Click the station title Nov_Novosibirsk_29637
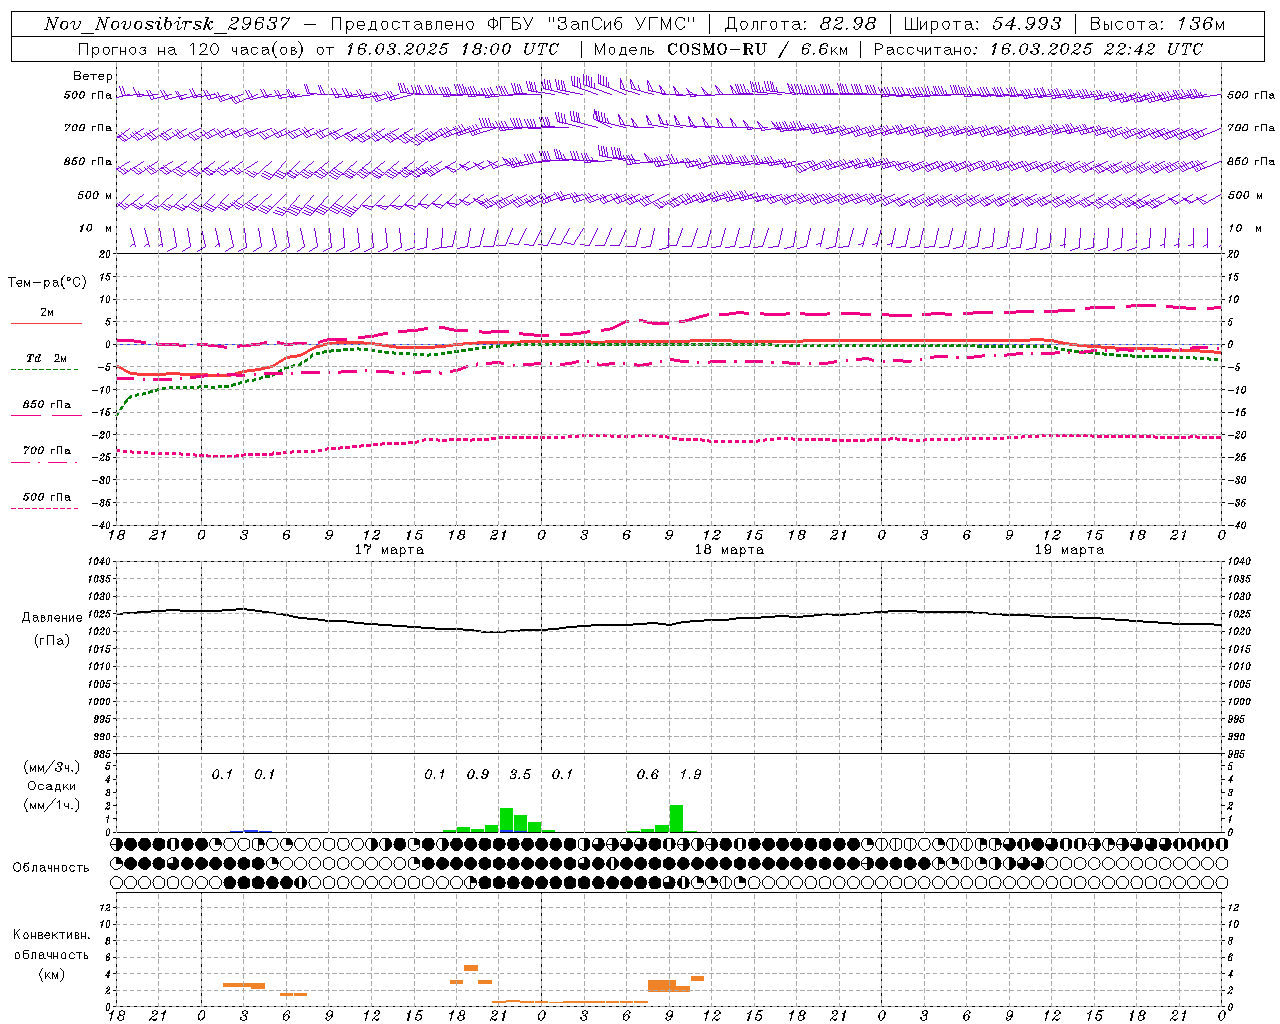1280x1024 pixels. point(168,24)
